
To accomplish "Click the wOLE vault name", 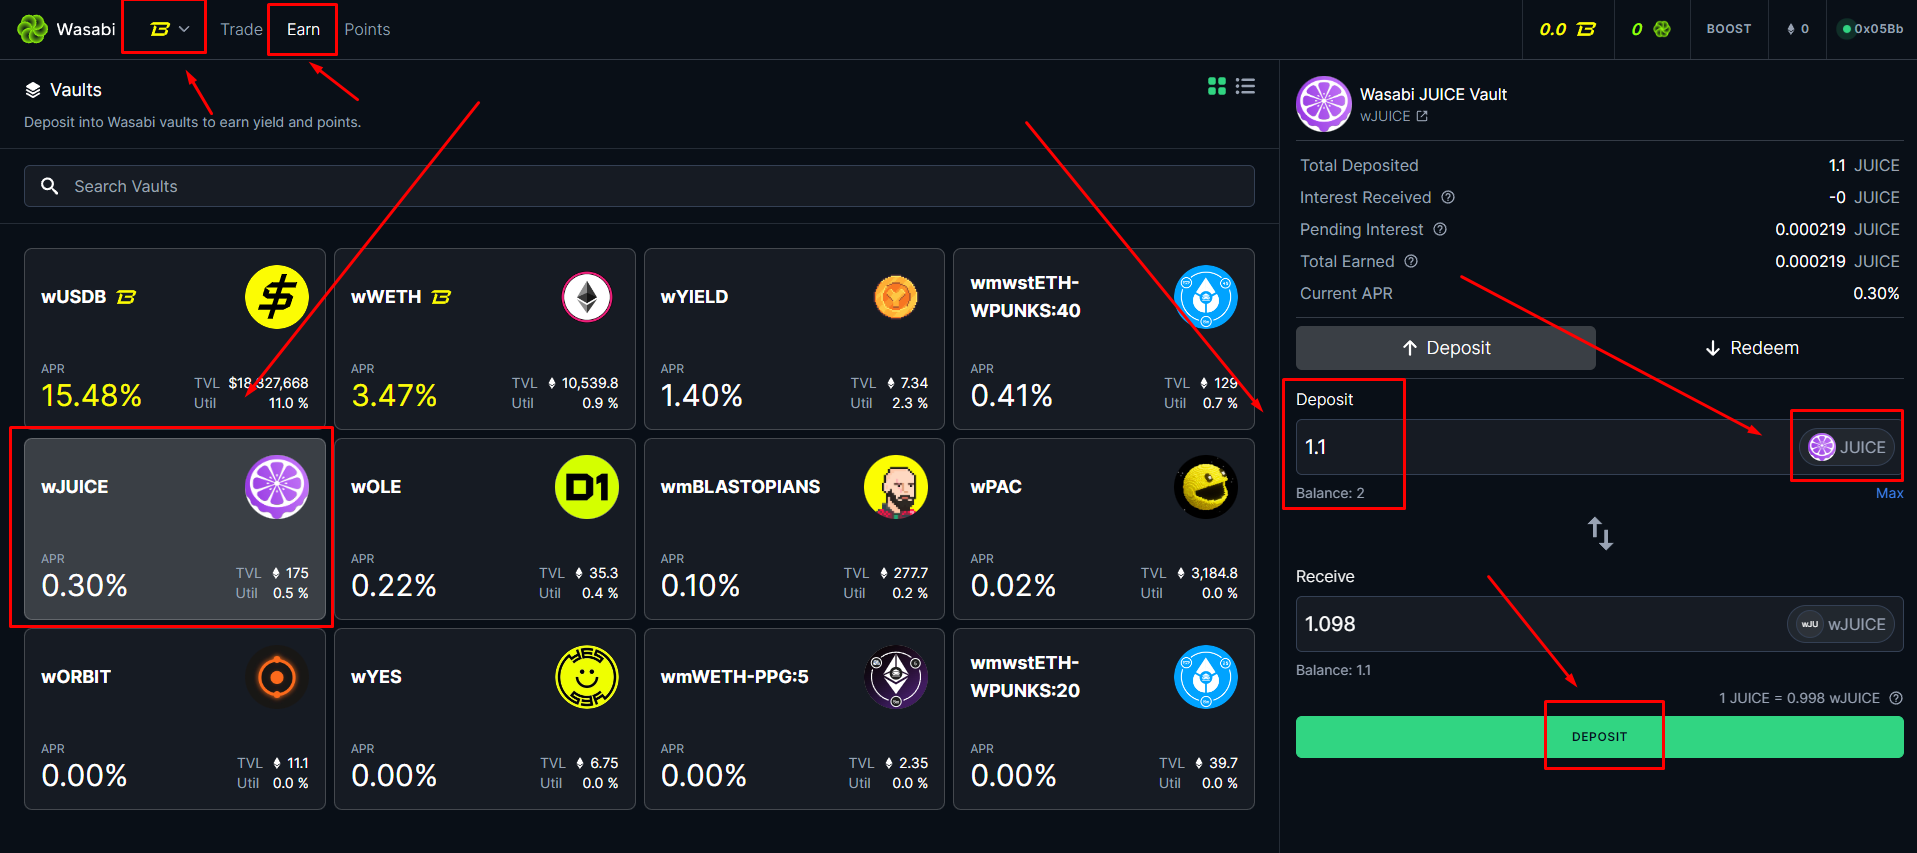I will coord(376,487).
